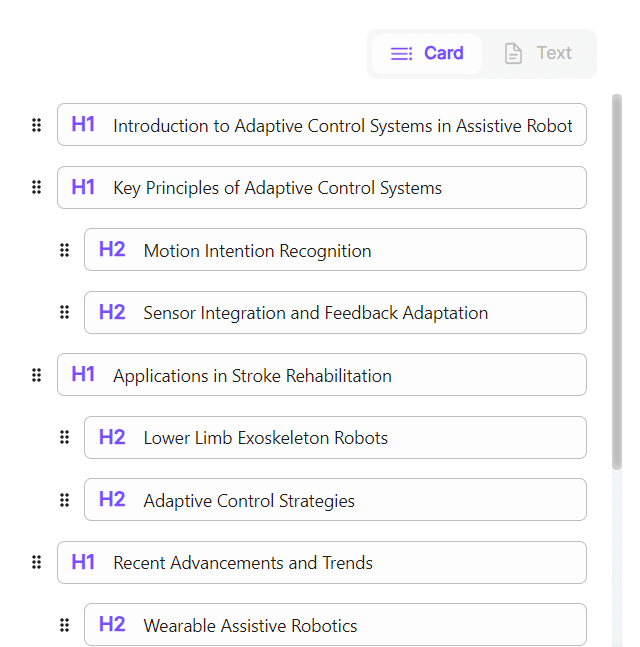
Task: Click Wearable Assistive Robotics heading text
Action: [250, 626]
